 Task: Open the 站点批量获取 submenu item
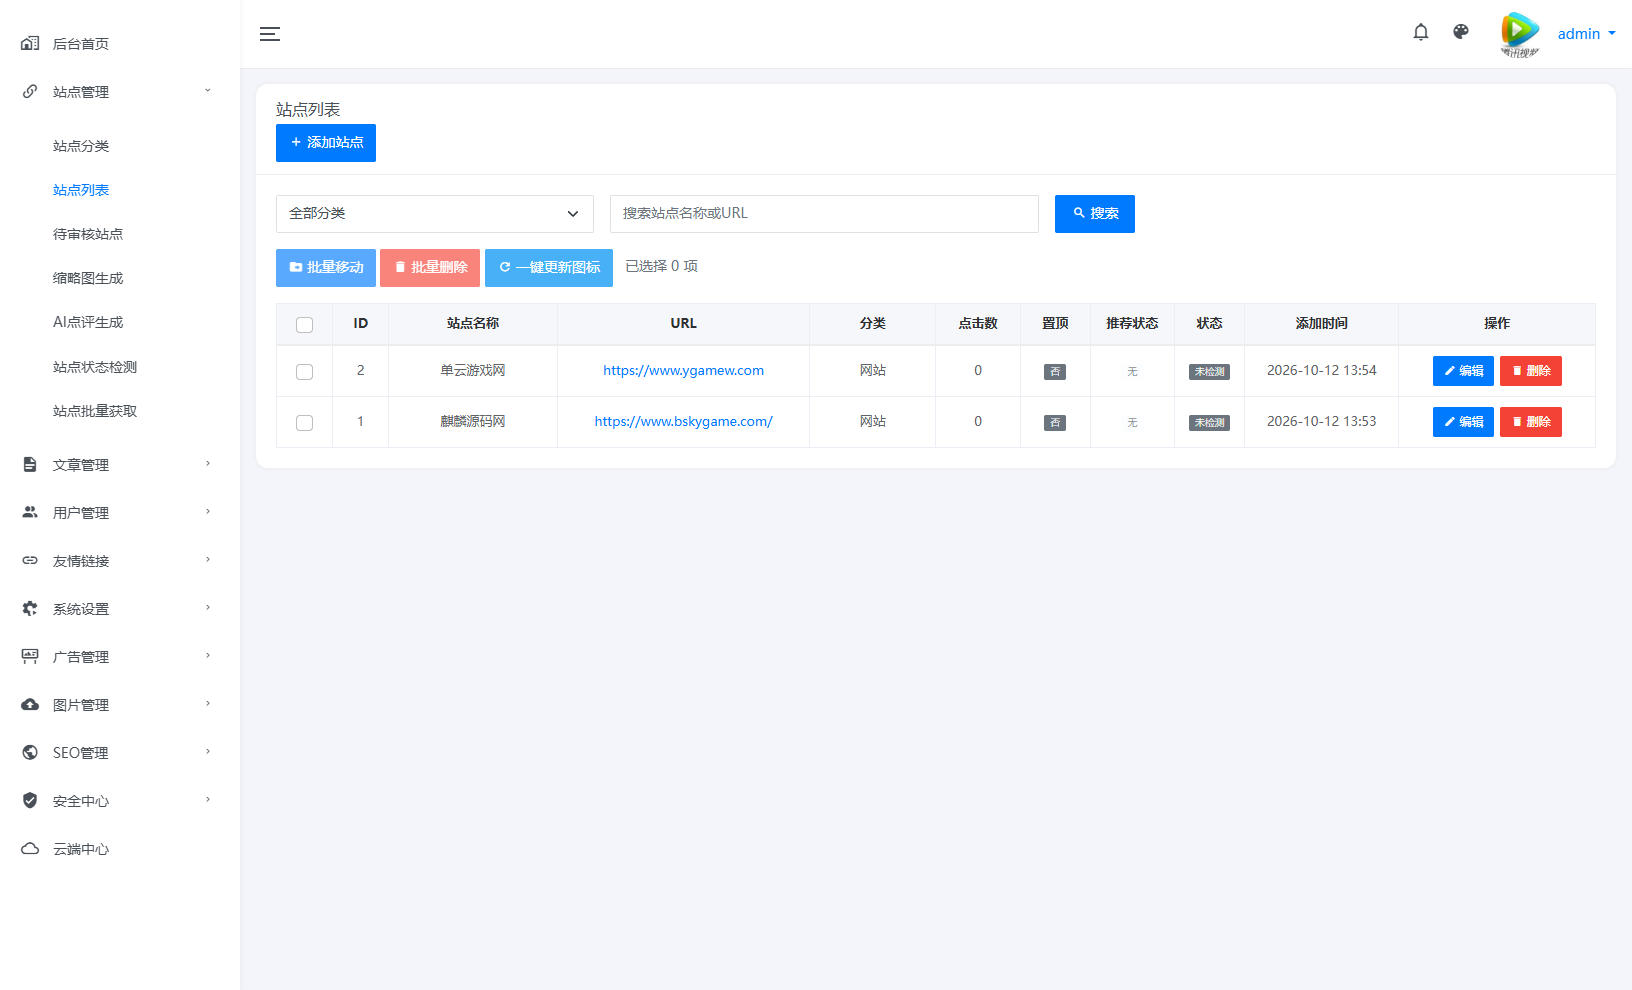(x=95, y=411)
